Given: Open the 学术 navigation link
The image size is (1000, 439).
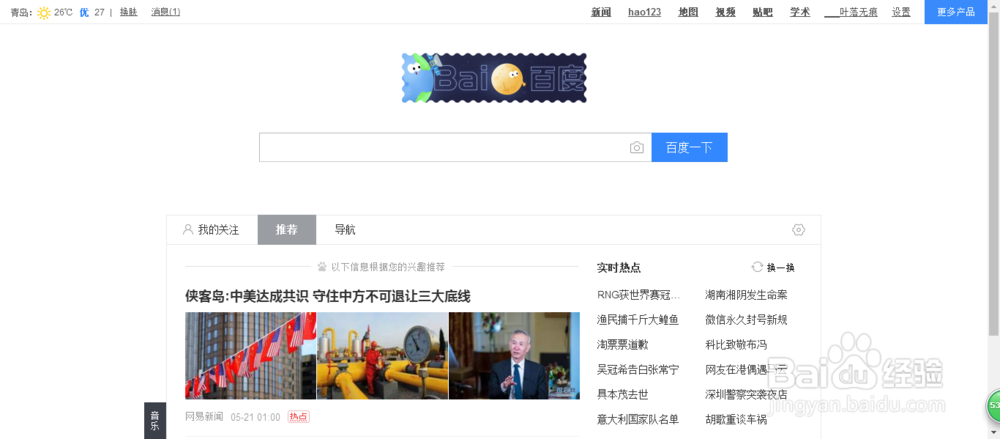Looking at the screenshot, I should [800, 12].
